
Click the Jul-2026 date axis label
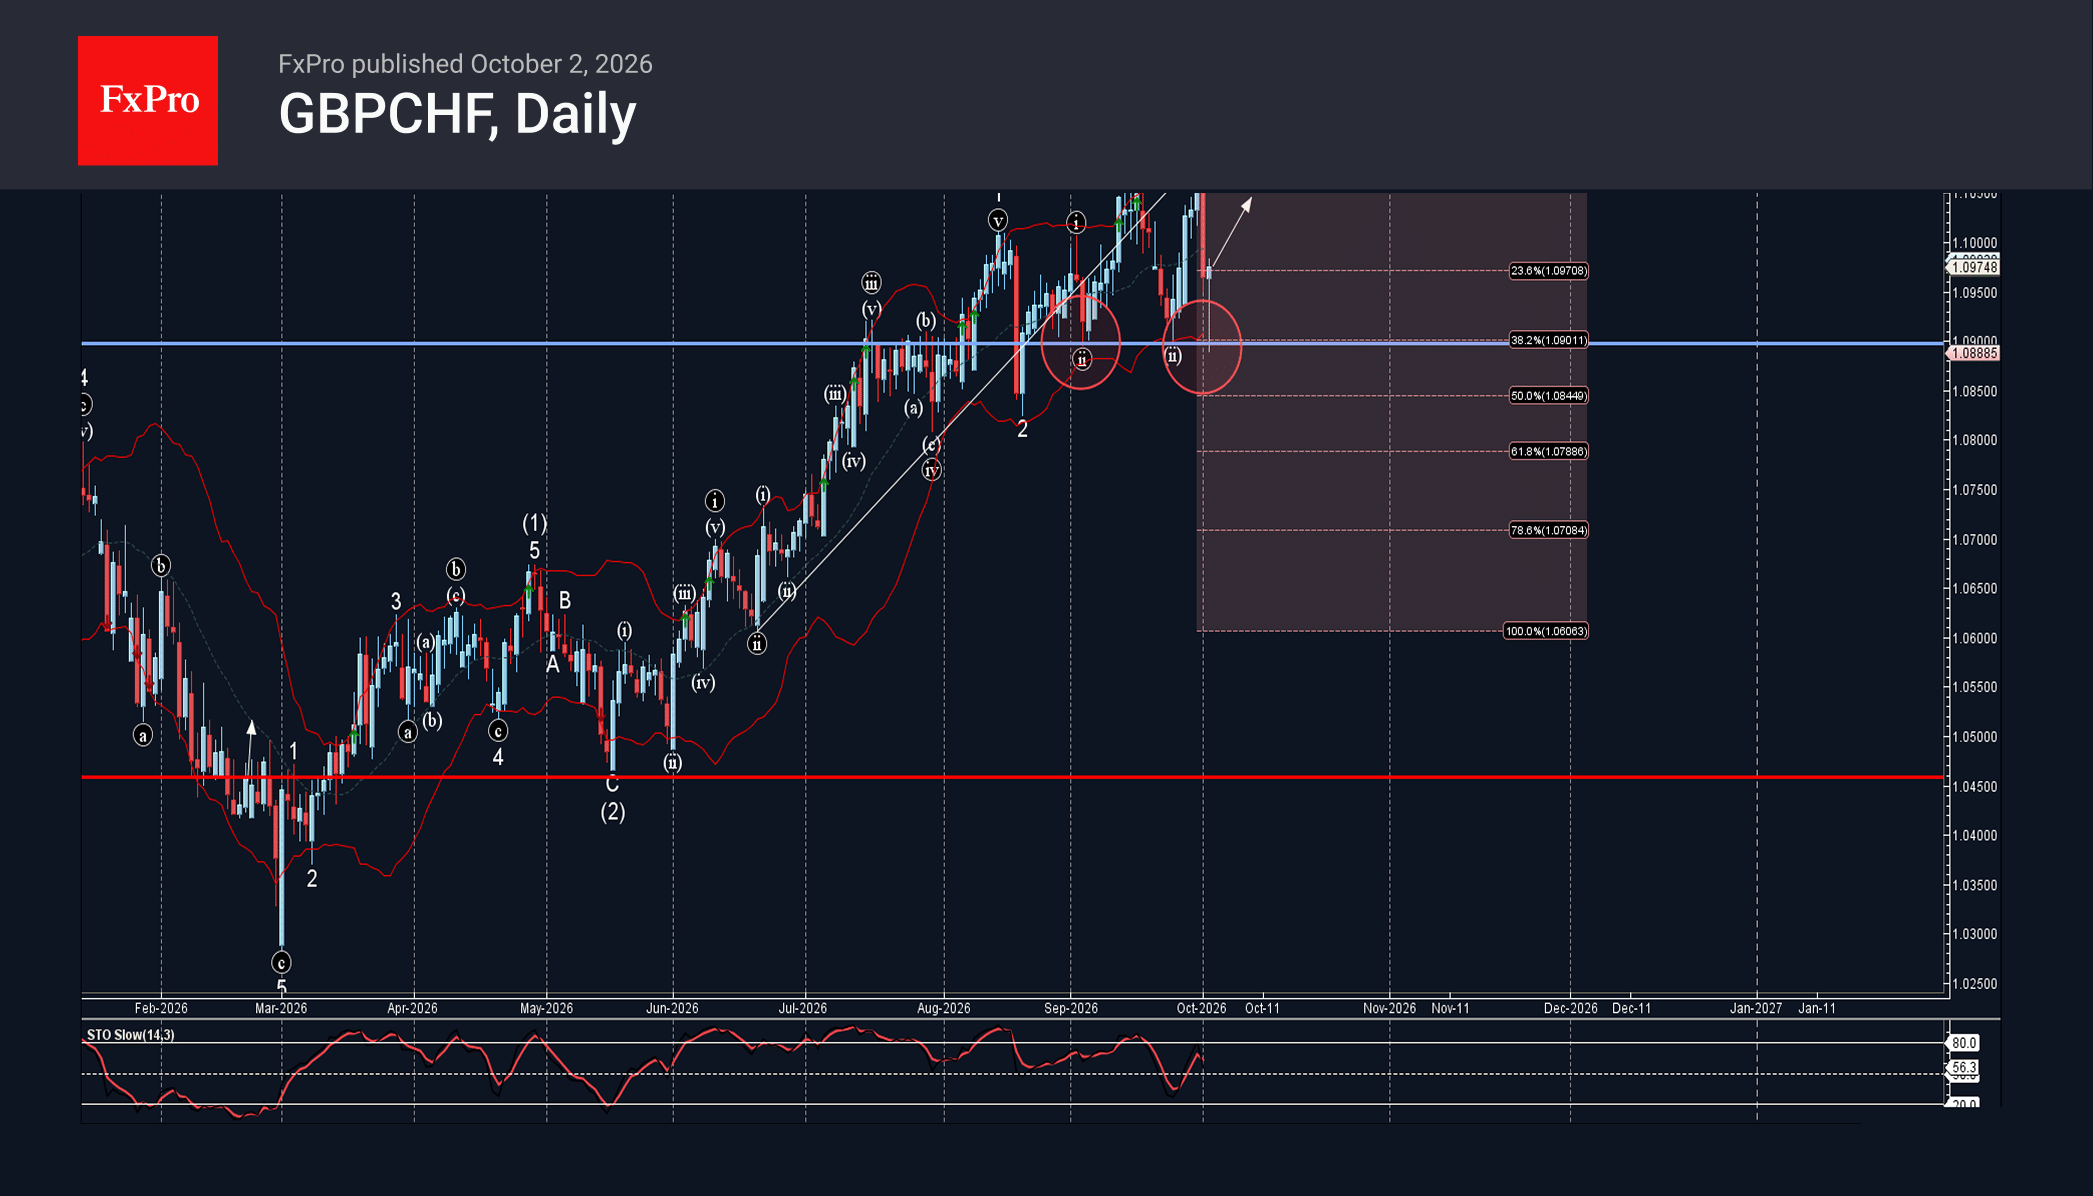pos(803,1008)
